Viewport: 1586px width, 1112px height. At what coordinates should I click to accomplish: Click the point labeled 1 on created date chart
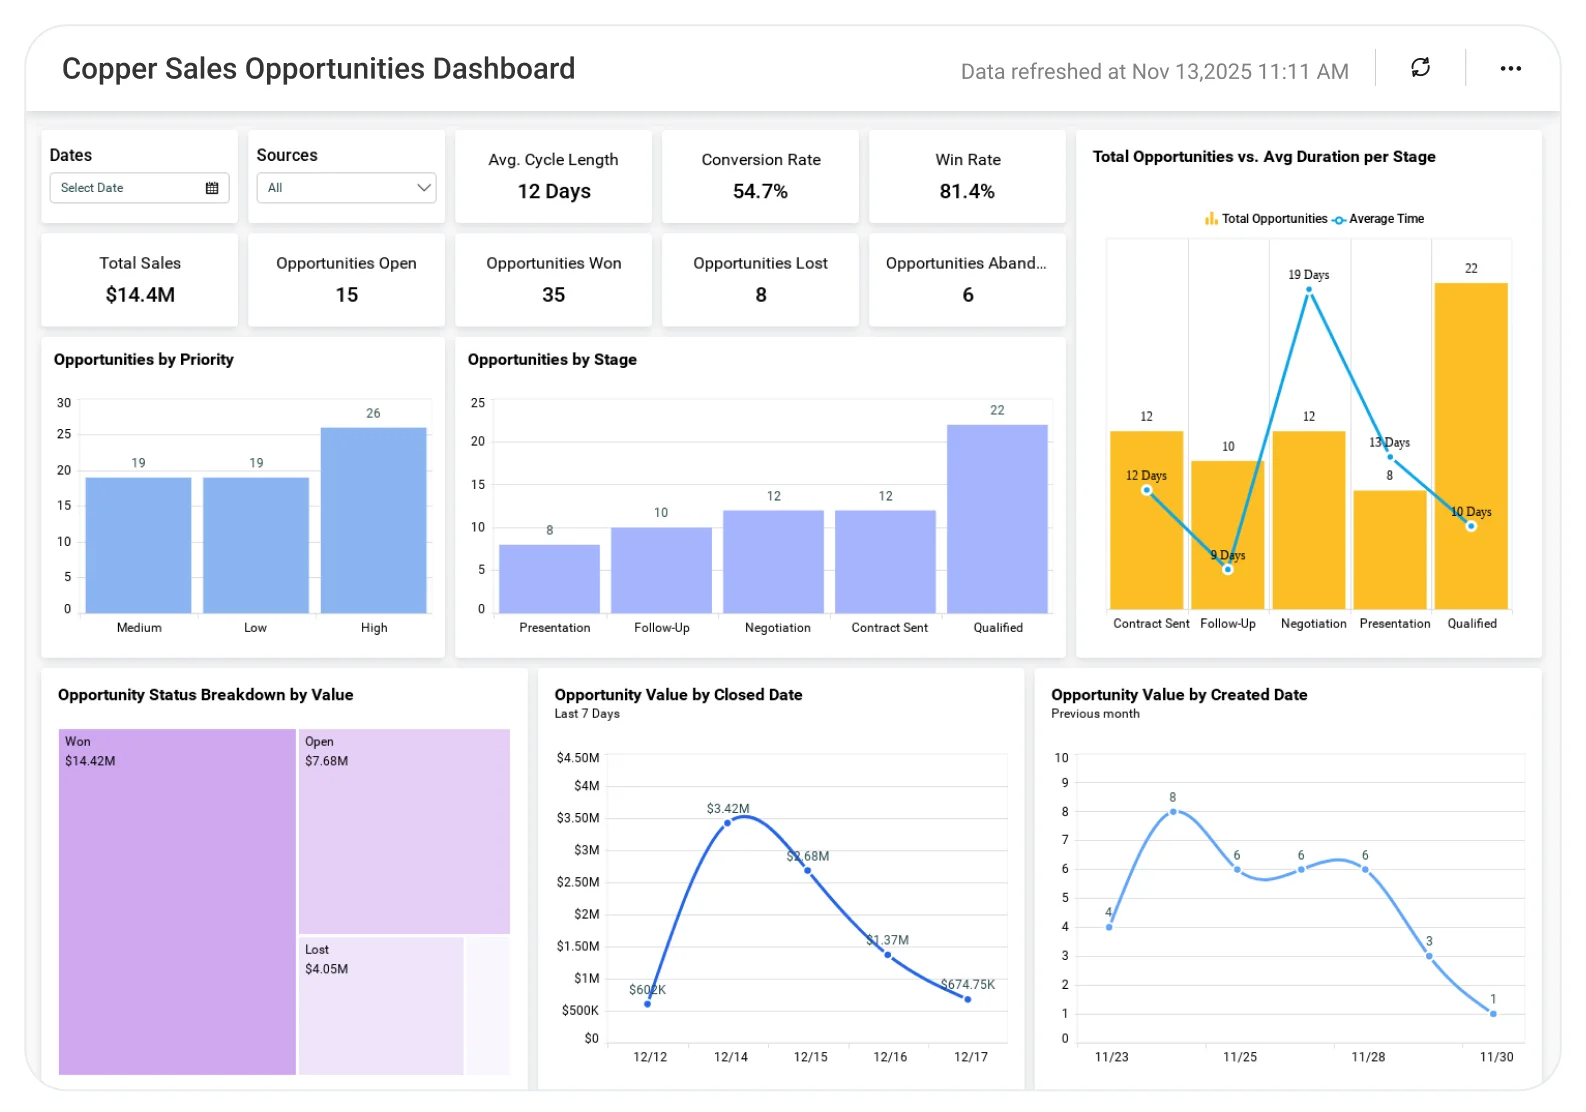tap(1493, 1014)
